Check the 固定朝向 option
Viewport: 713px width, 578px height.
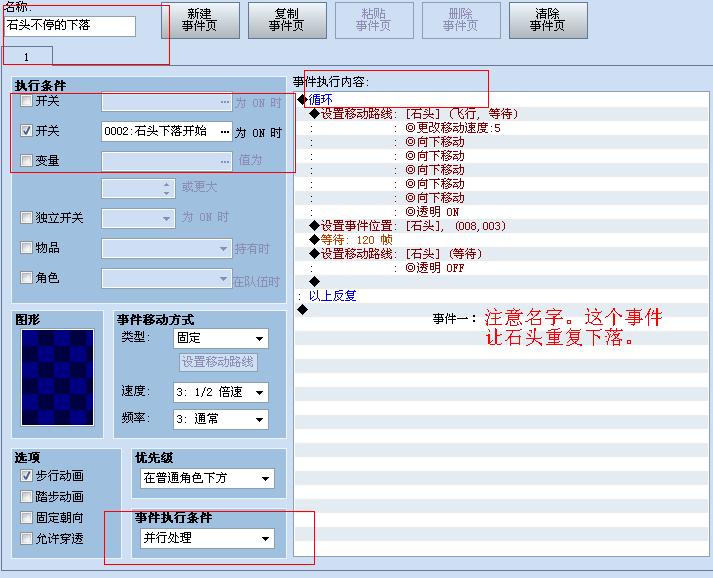click(x=26, y=518)
